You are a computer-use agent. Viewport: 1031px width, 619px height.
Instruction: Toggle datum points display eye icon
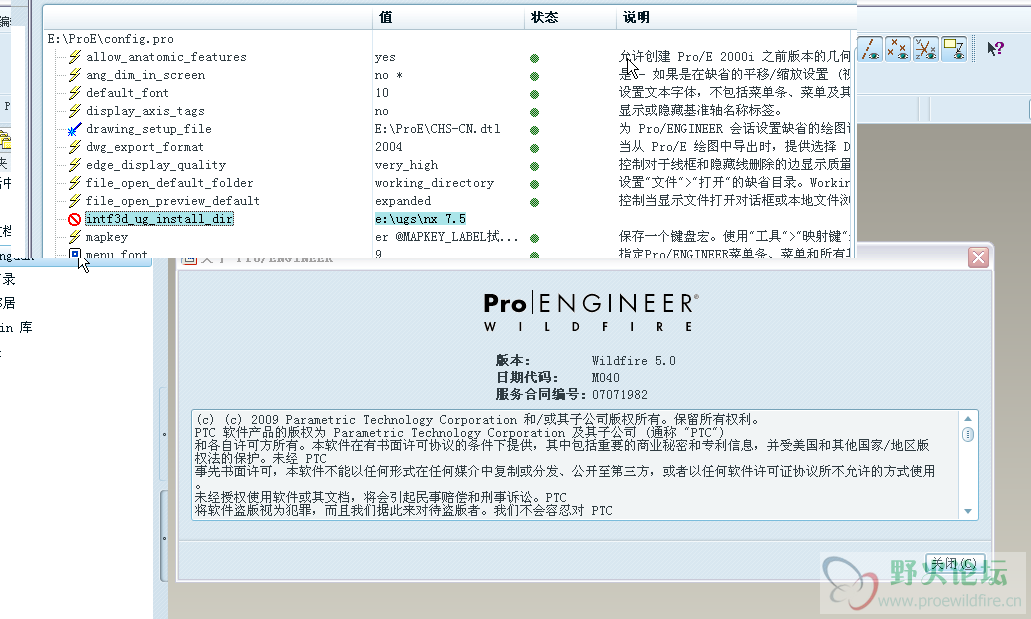pyautogui.click(x=898, y=49)
